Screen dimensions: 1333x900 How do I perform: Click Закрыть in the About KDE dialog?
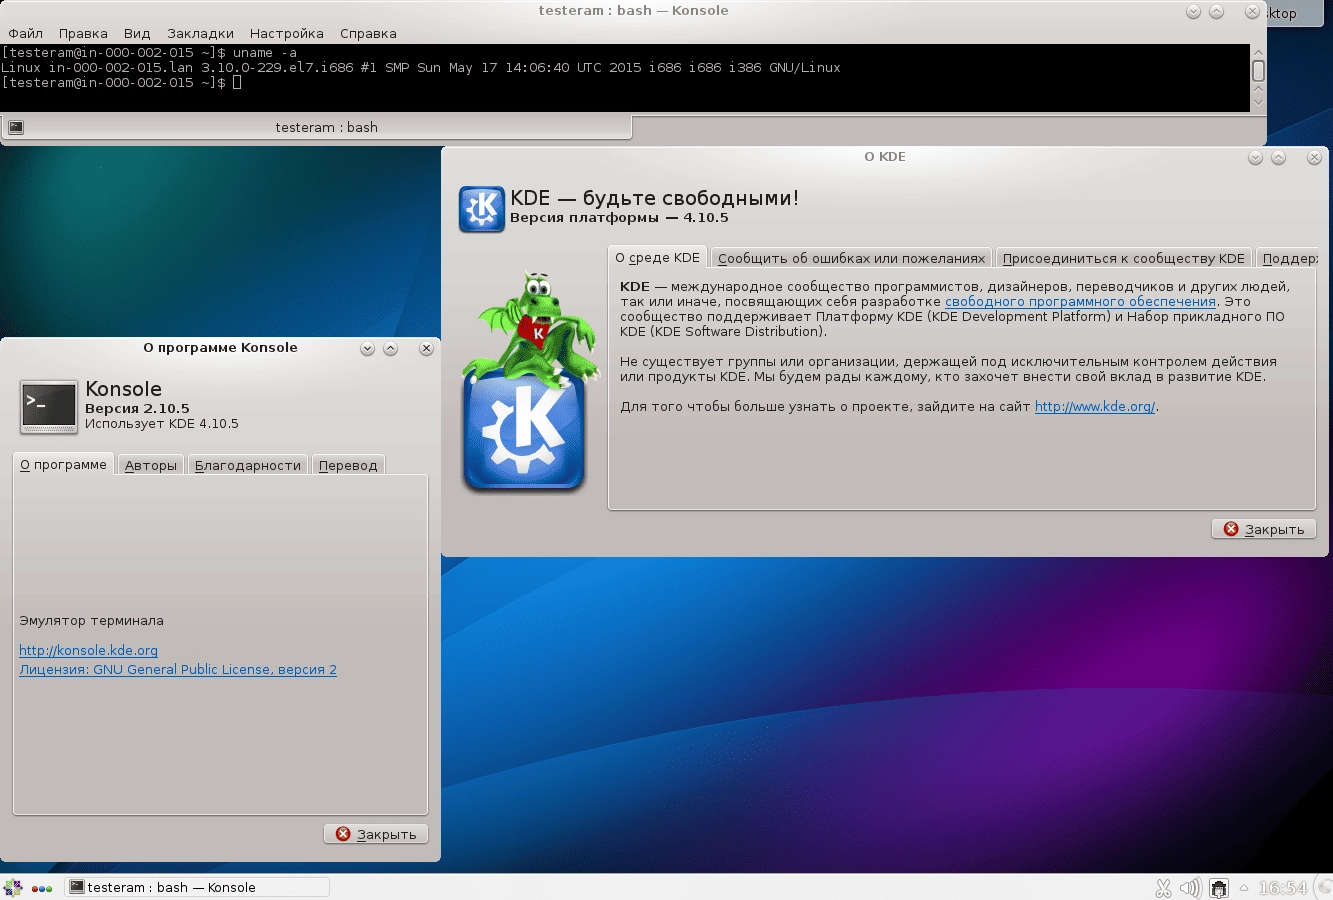[1264, 529]
